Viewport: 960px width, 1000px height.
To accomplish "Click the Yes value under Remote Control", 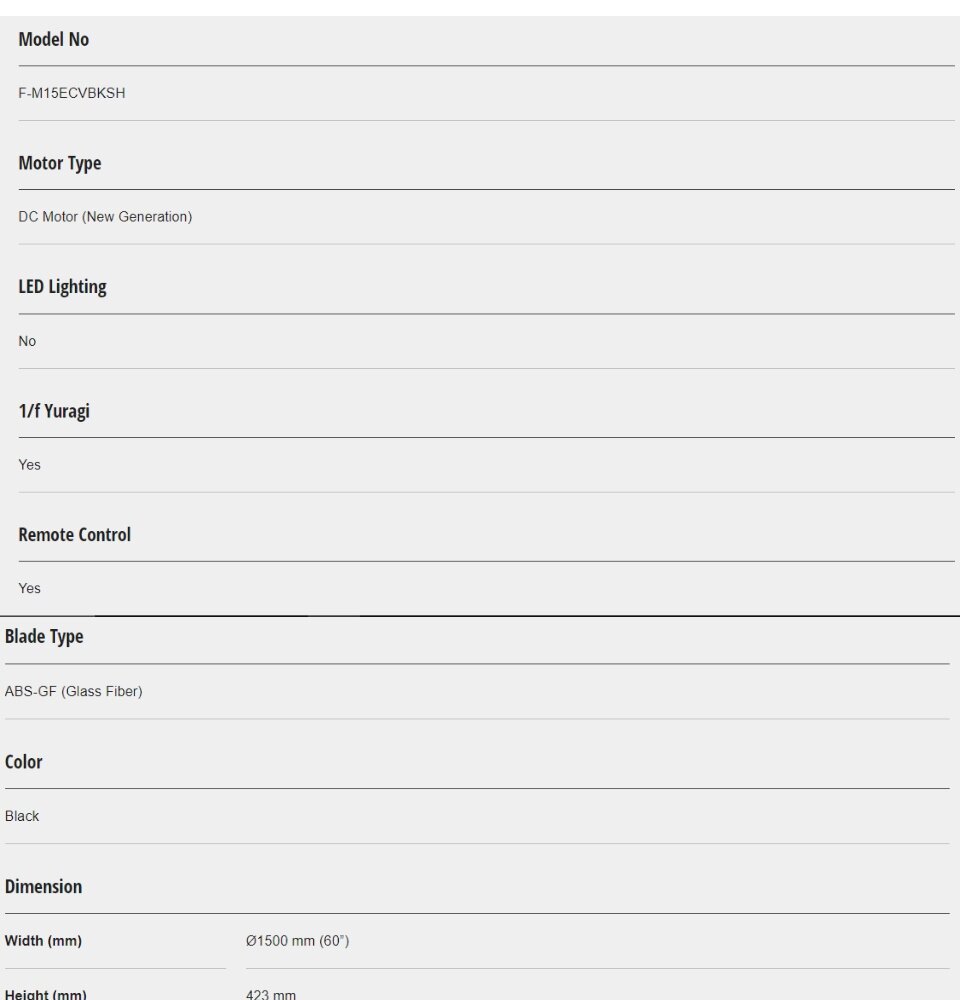I will pyautogui.click(x=30, y=589).
